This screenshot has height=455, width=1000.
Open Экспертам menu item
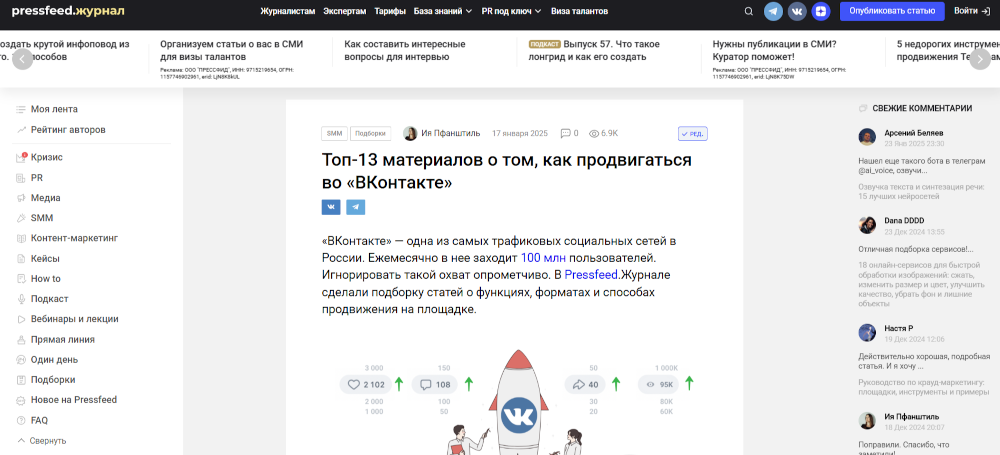pos(345,11)
